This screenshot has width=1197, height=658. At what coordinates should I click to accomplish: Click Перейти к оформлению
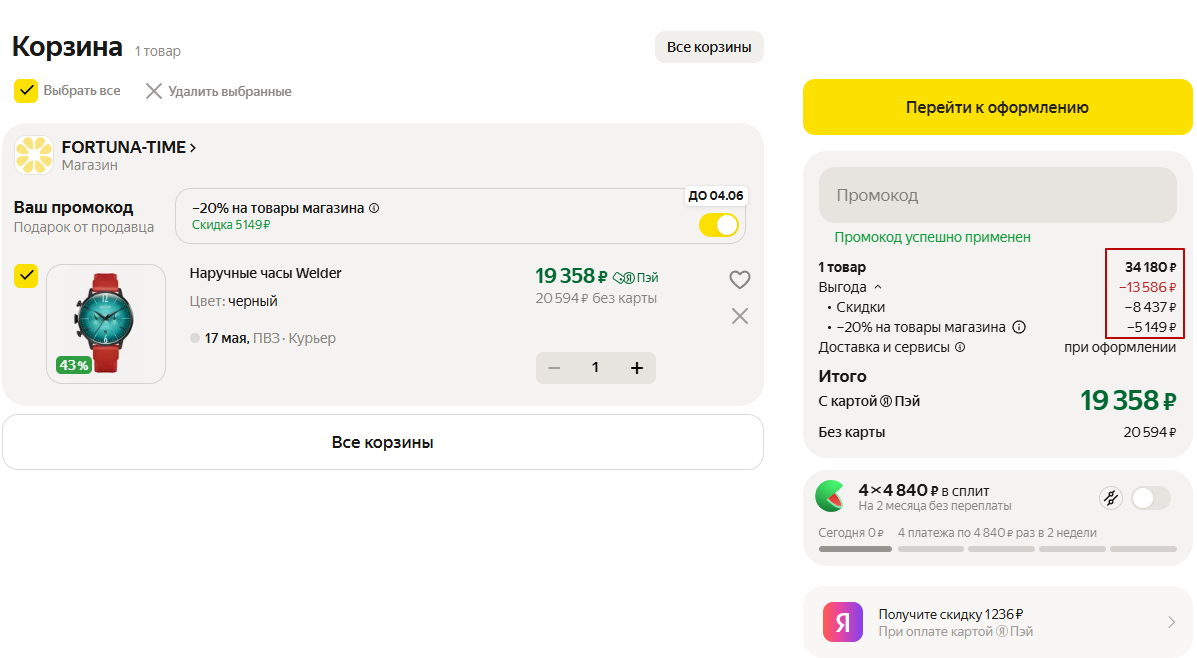pyautogui.click(x=997, y=107)
